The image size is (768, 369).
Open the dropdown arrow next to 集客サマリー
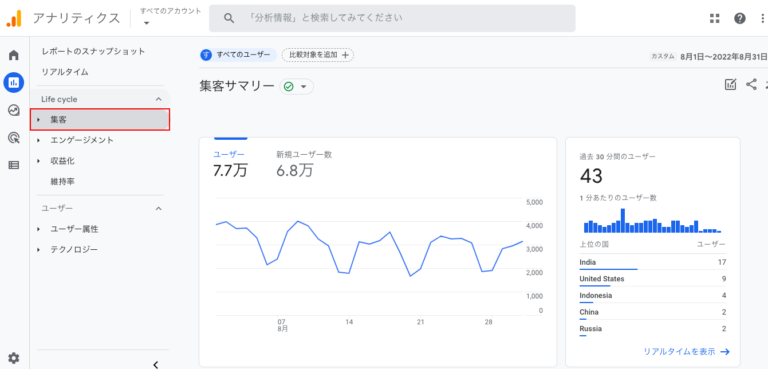click(303, 87)
